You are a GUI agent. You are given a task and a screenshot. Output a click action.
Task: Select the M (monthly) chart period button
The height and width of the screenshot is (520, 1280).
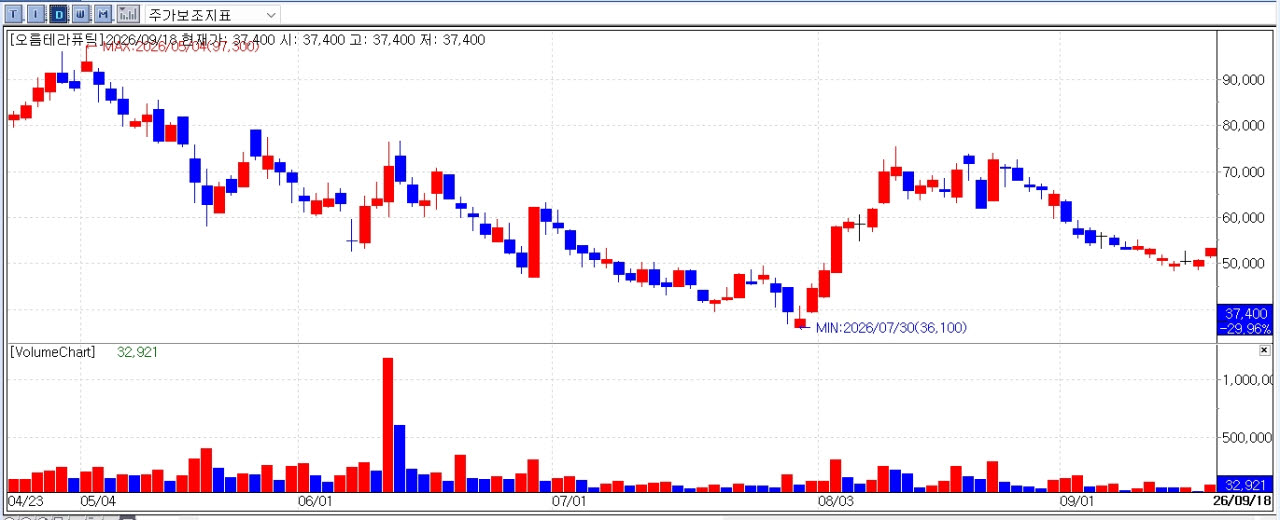point(102,14)
